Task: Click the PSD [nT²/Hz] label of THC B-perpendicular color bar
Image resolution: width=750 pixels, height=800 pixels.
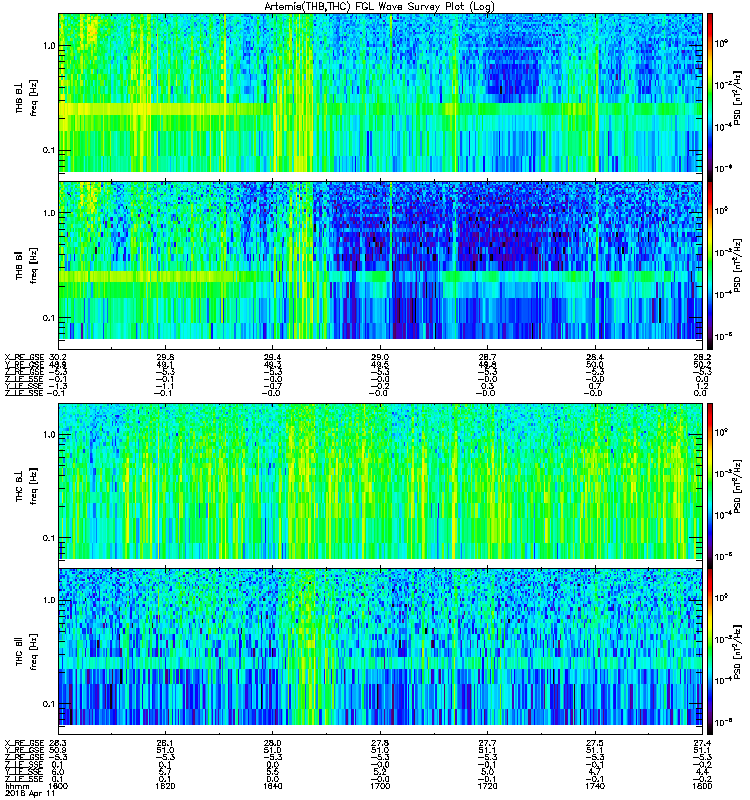Action: pos(737,485)
